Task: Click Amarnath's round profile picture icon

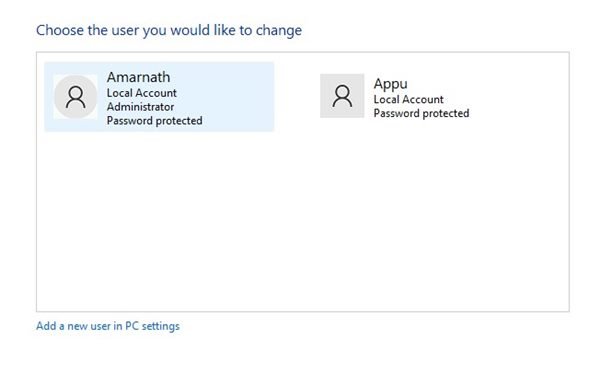Action: click(75, 97)
